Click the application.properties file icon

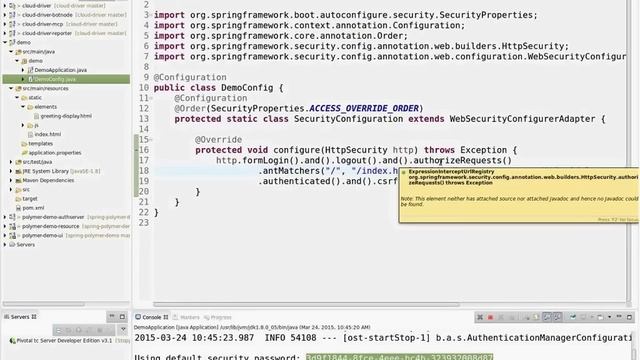coord(24,153)
